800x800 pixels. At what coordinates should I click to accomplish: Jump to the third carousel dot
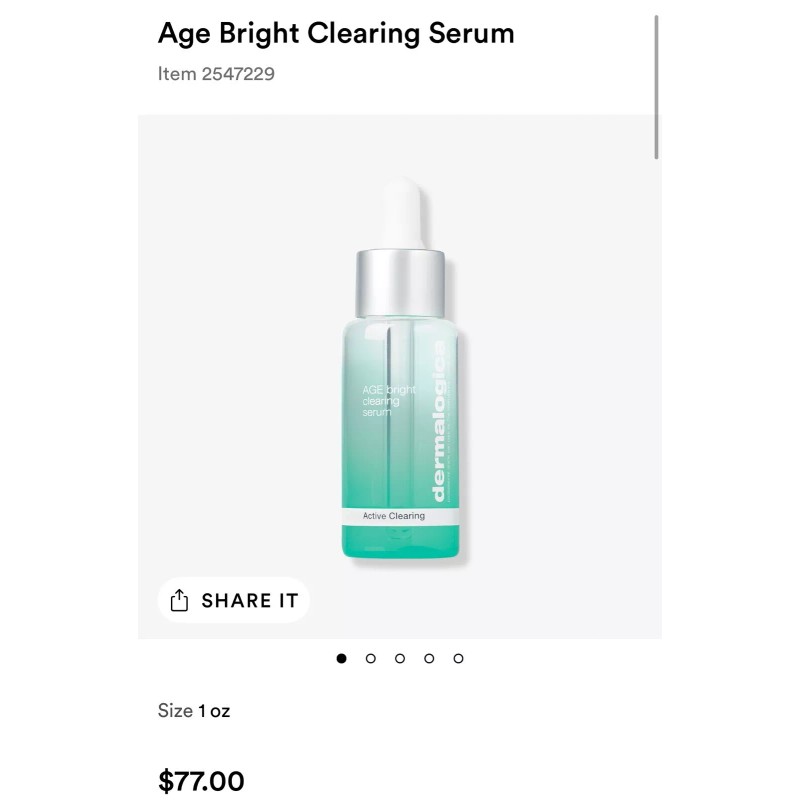tap(400, 658)
